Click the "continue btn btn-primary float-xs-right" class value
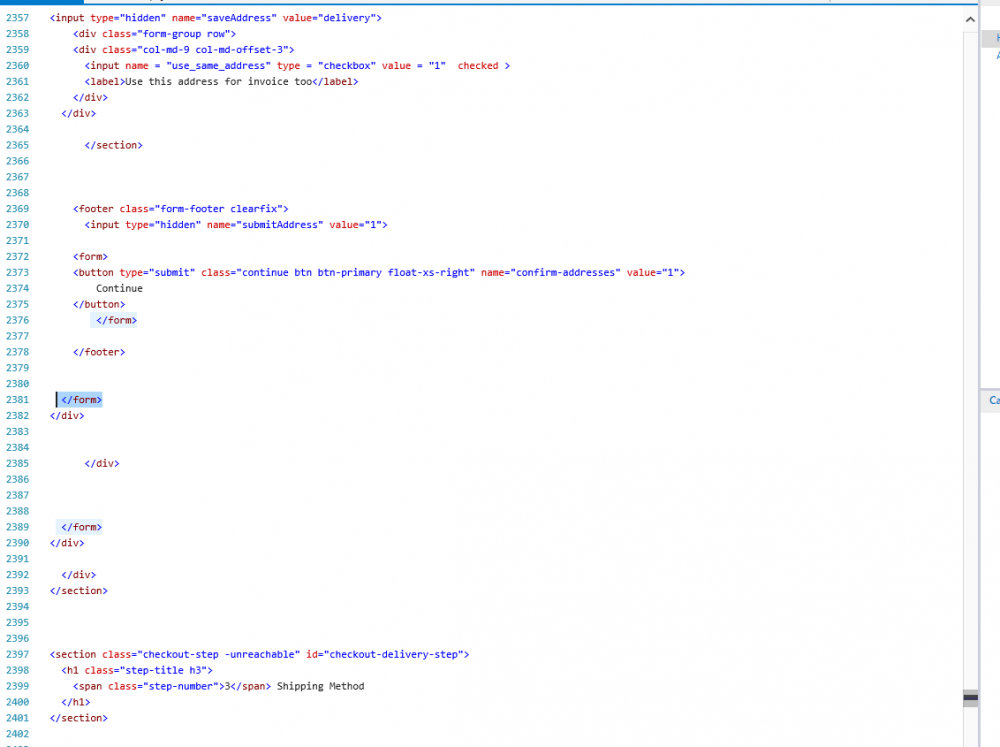The height and width of the screenshot is (747, 1000). tap(356, 272)
